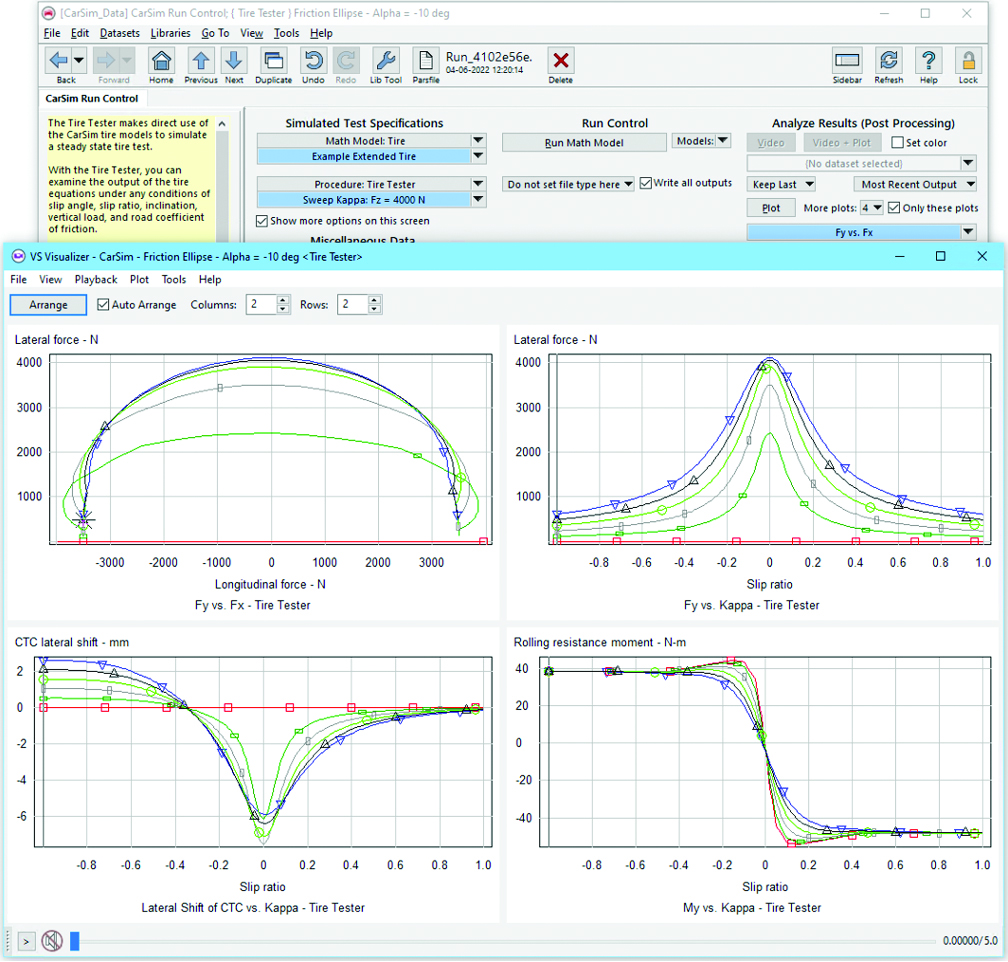Open the More plots count dropdown

pyautogui.click(x=872, y=208)
